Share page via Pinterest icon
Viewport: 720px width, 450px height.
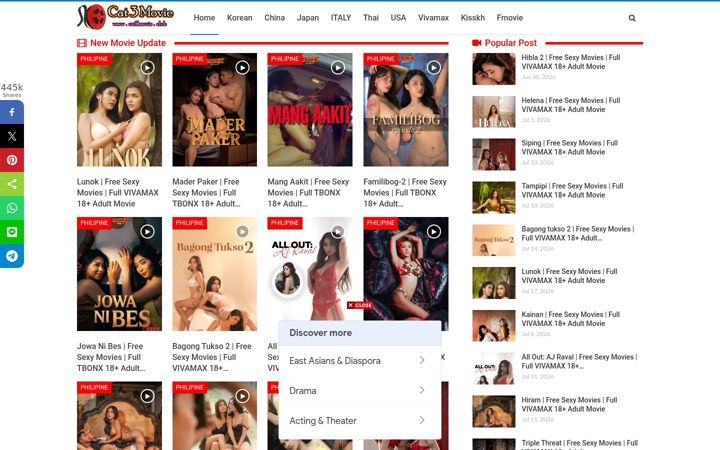pyautogui.click(x=12, y=160)
